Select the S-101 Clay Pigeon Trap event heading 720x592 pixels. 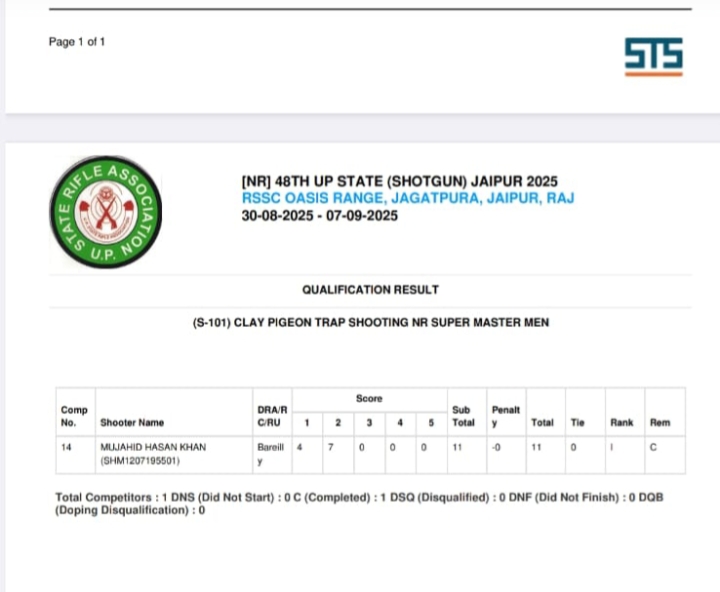point(370,323)
